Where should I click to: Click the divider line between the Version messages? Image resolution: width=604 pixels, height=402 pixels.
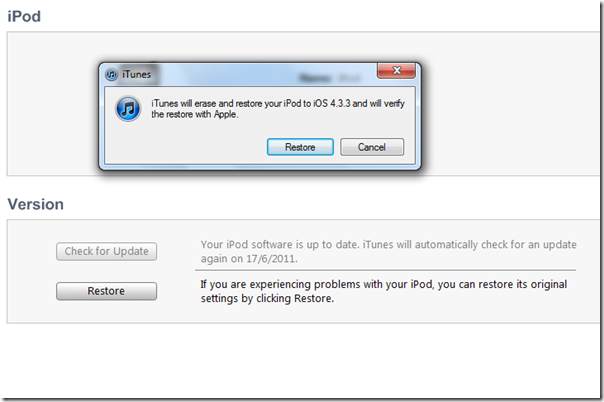pyautogui.click(x=386, y=270)
